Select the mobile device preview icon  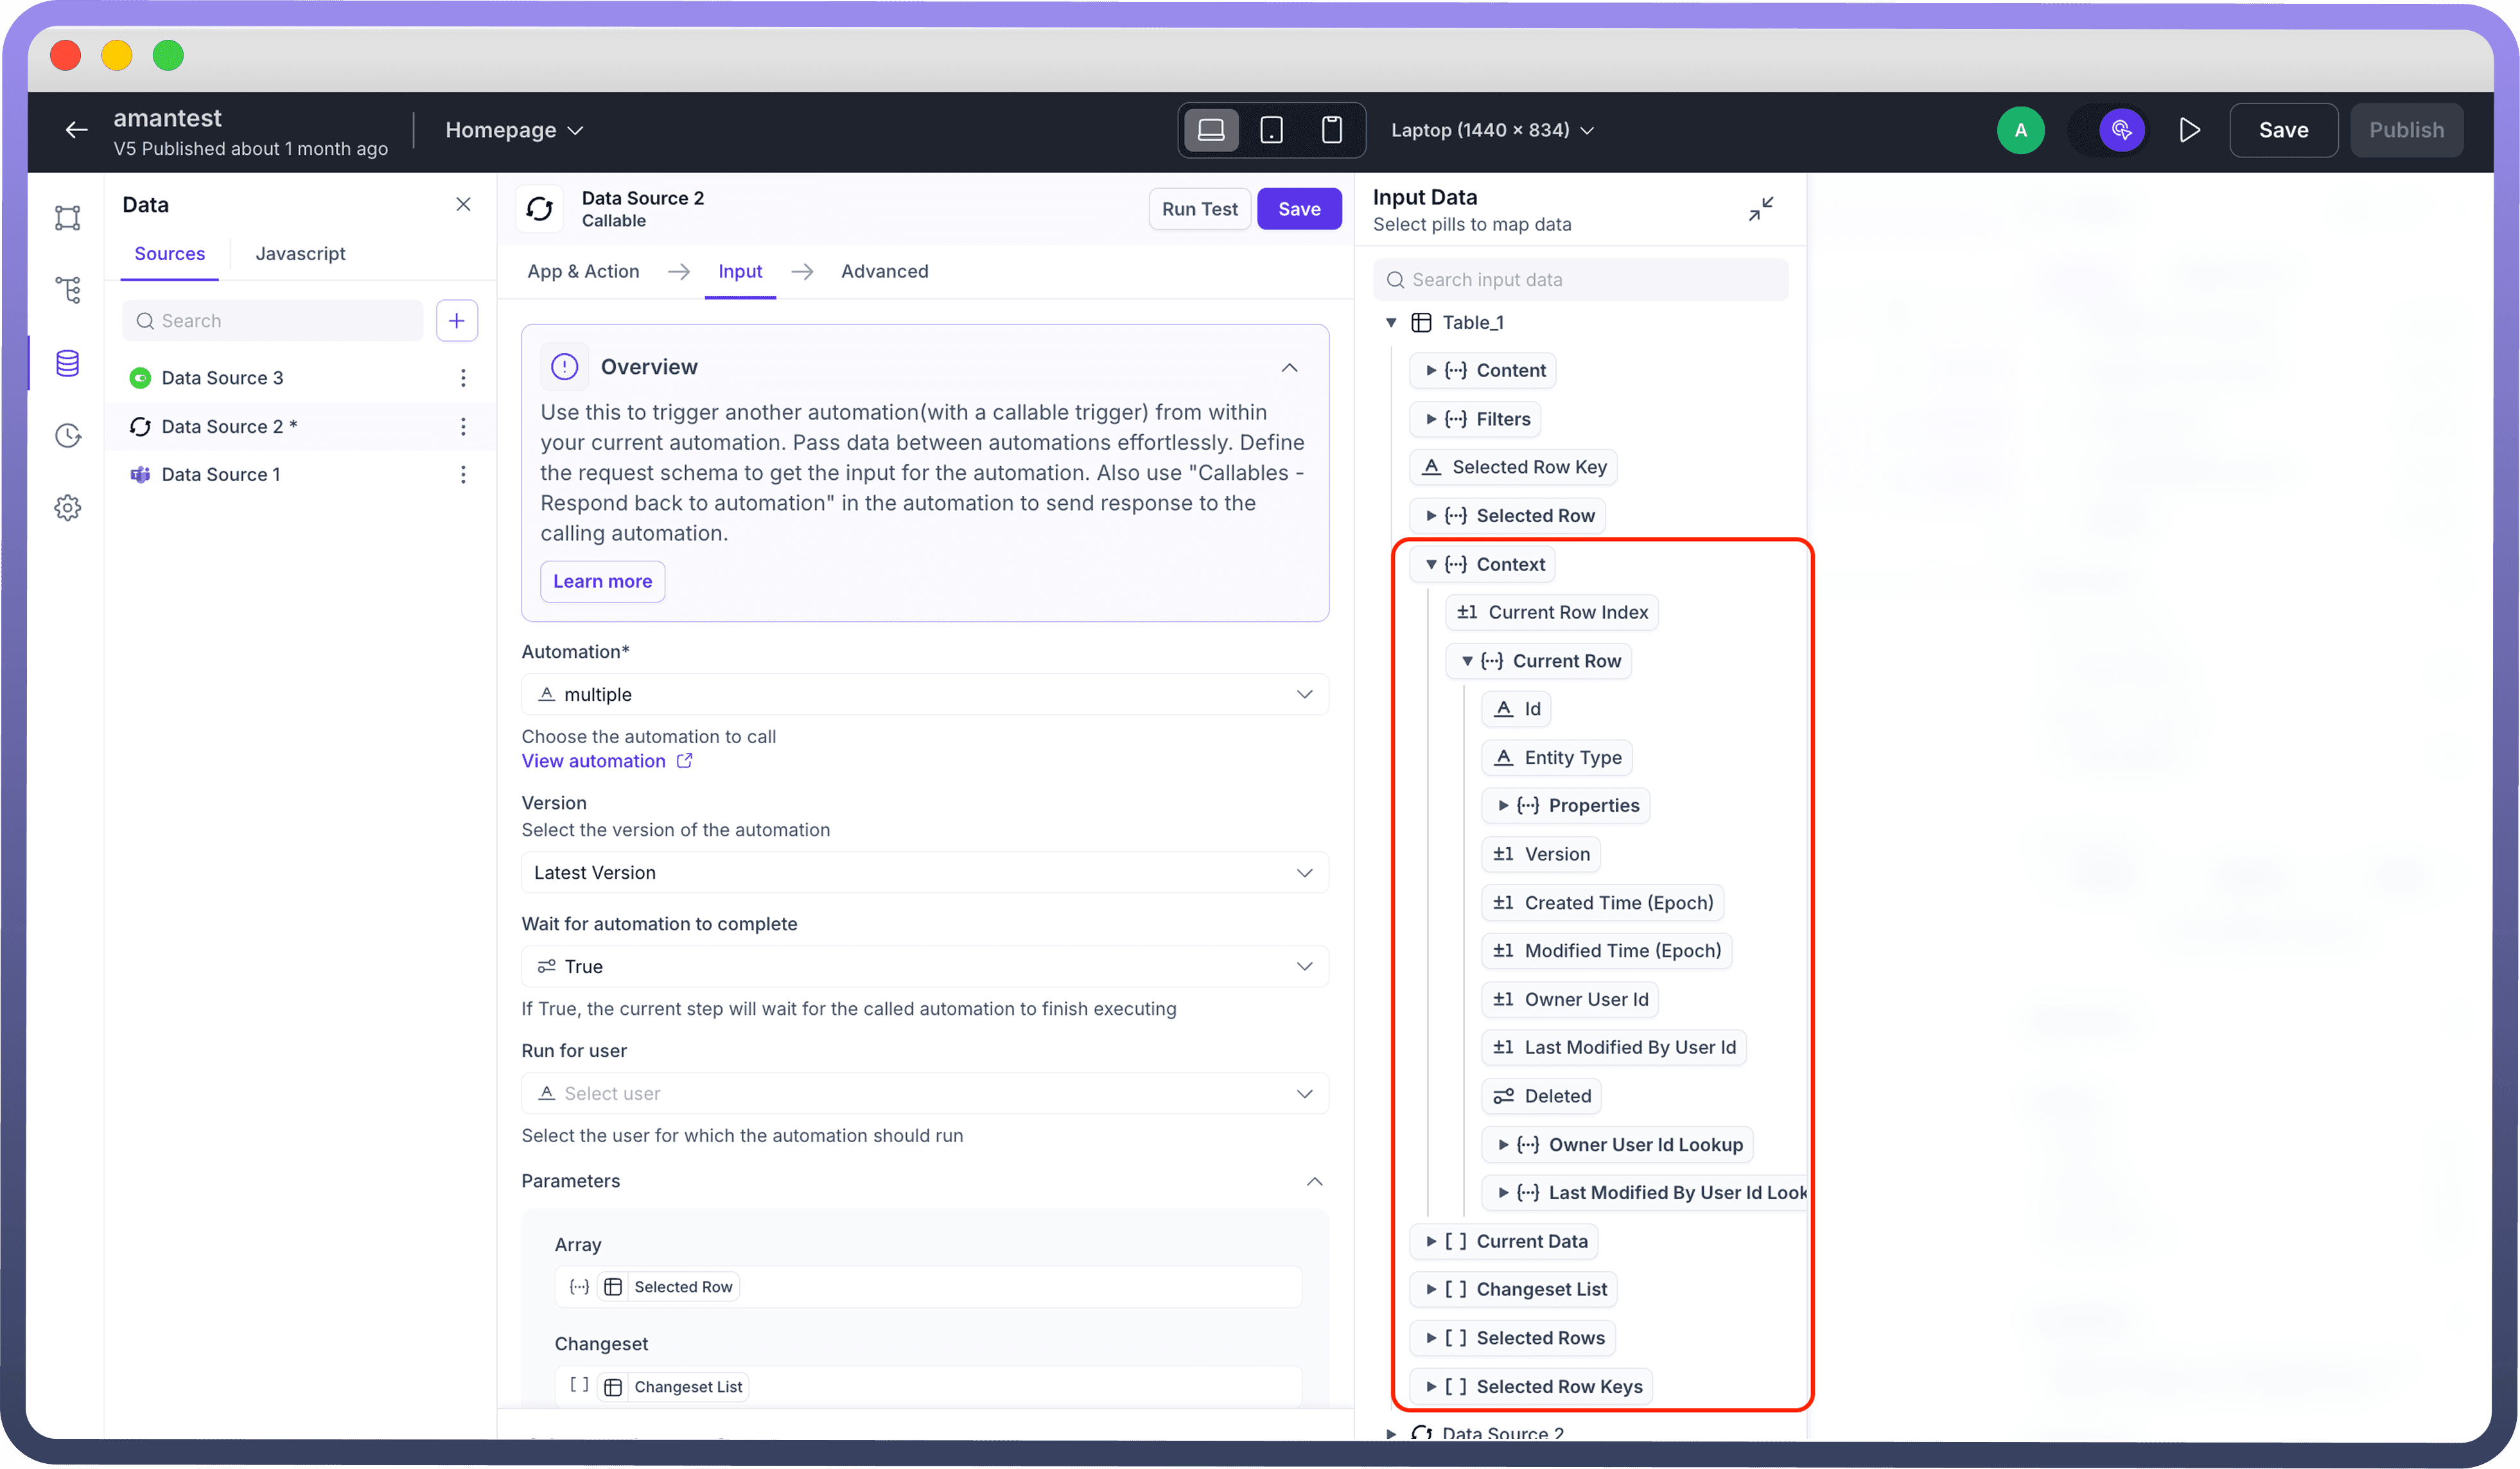coord(1331,130)
